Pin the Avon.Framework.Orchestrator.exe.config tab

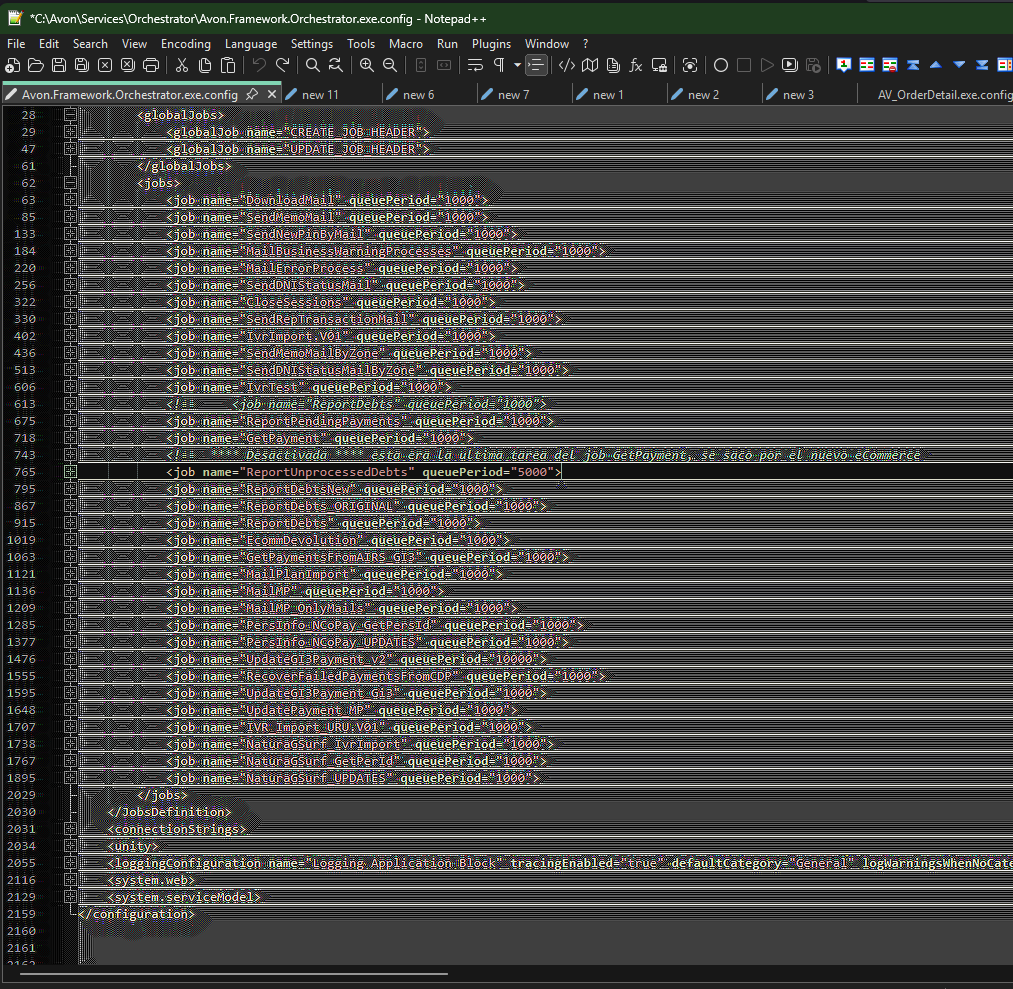pos(252,94)
